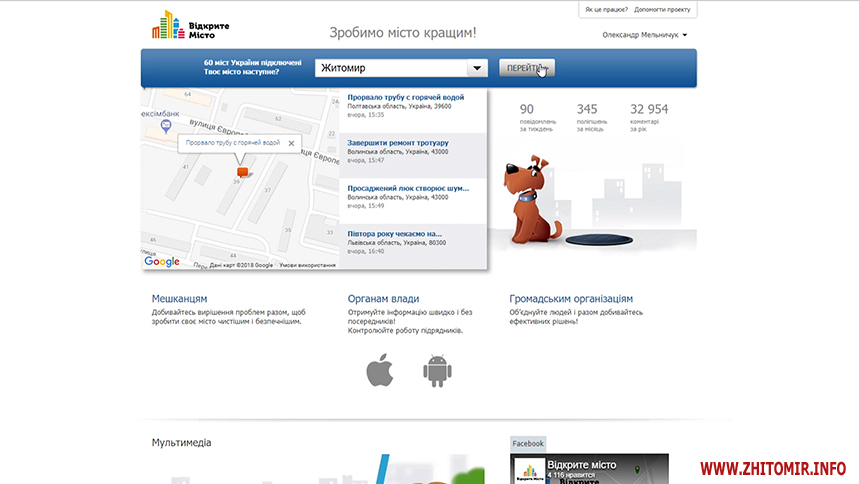Open the Допомогти проекту link
The height and width of the screenshot is (484, 859).
(665, 10)
